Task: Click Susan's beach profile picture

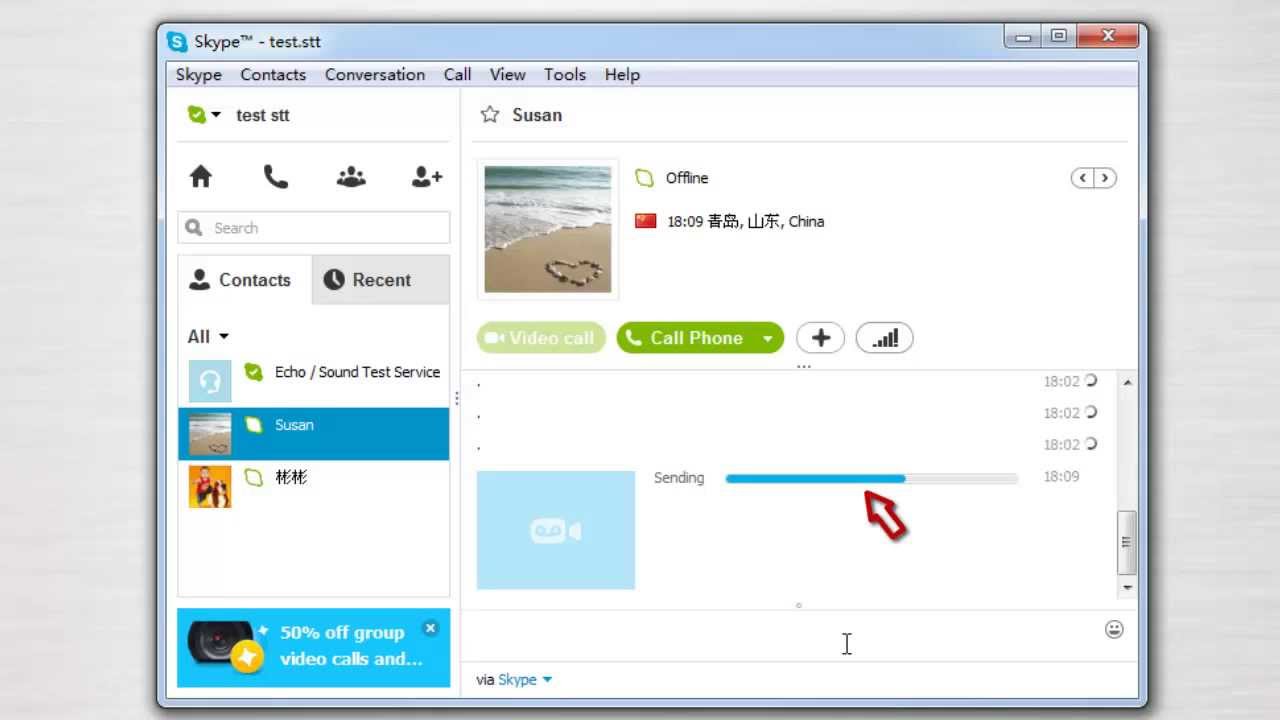Action: 548,229
